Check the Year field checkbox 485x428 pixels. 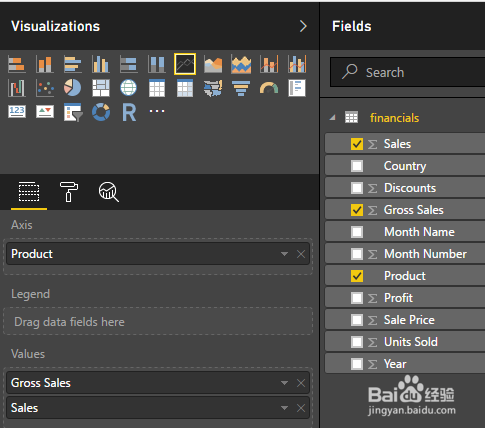tap(357, 364)
